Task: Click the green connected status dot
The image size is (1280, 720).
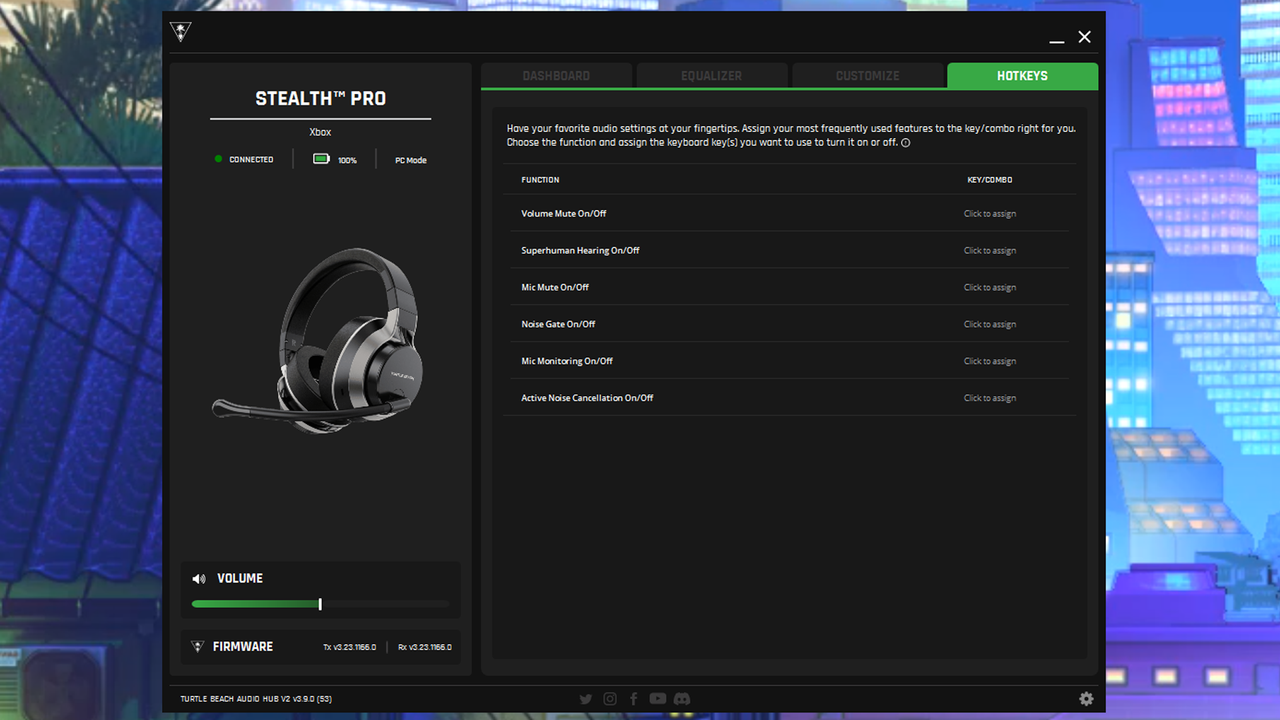Action: point(218,159)
